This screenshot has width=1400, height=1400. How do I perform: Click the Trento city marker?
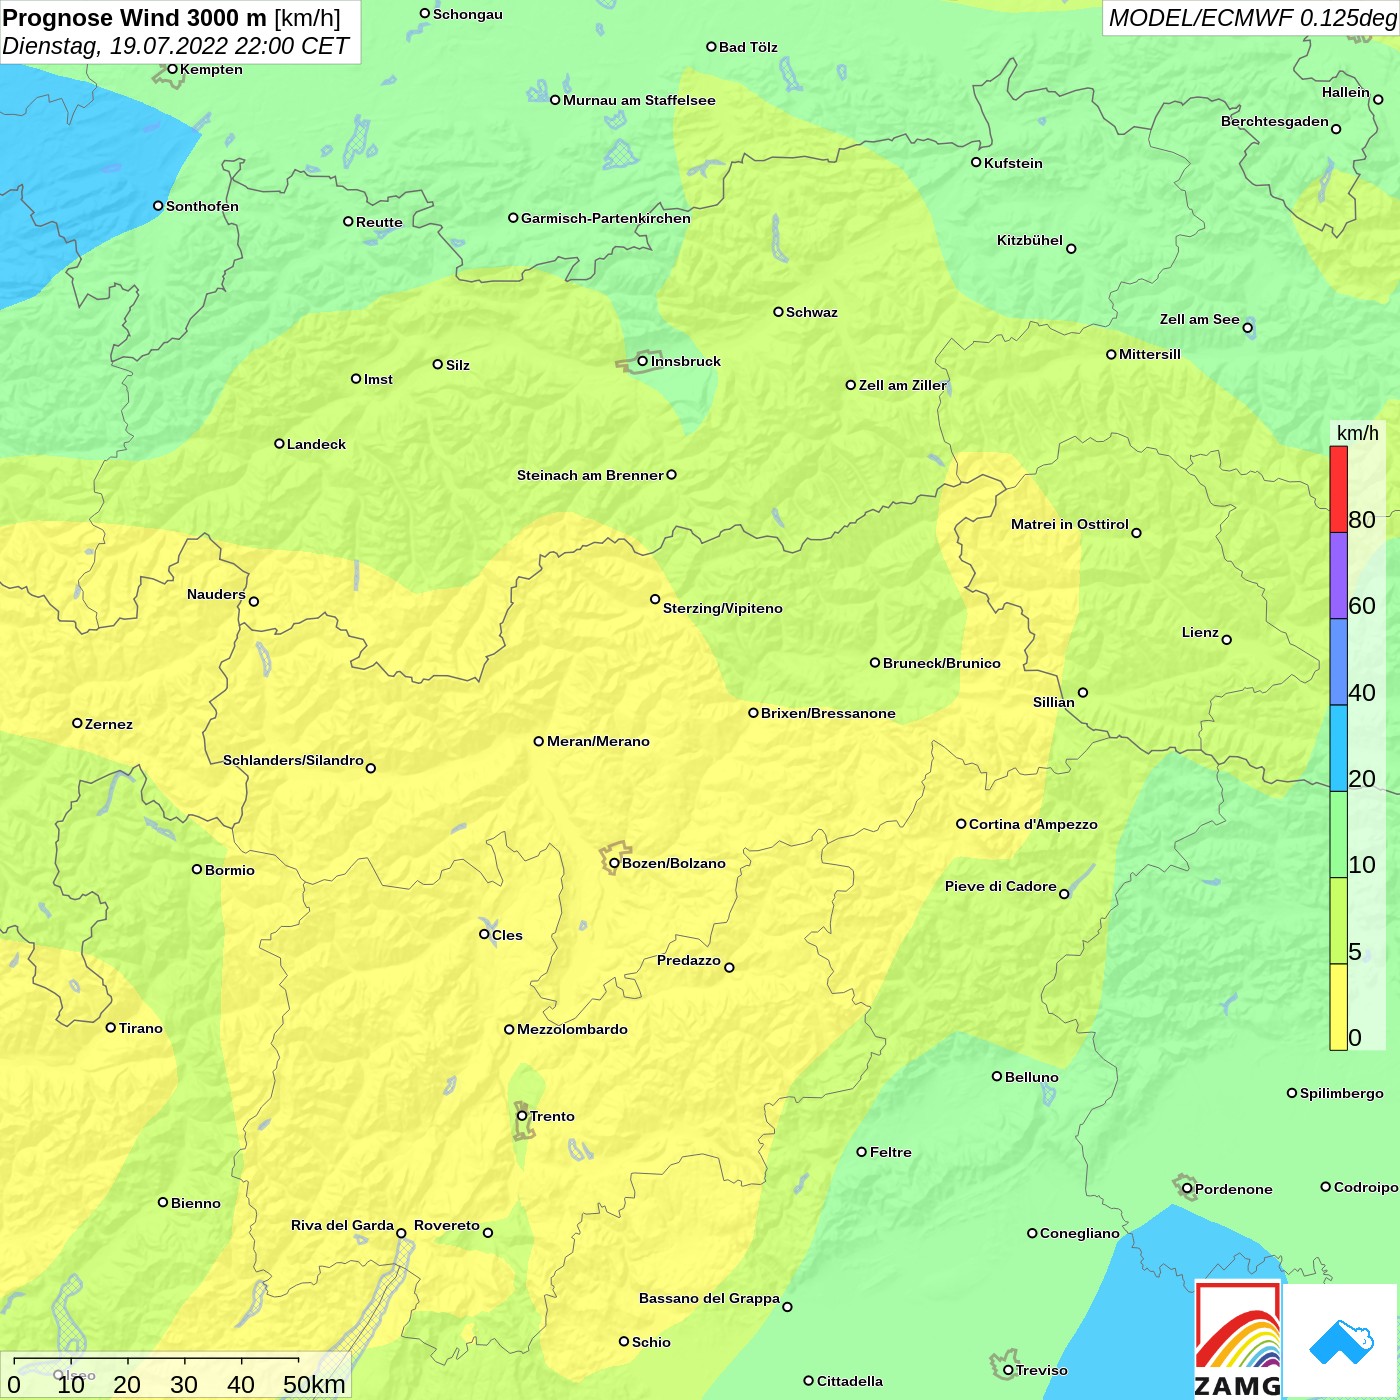[522, 1116]
